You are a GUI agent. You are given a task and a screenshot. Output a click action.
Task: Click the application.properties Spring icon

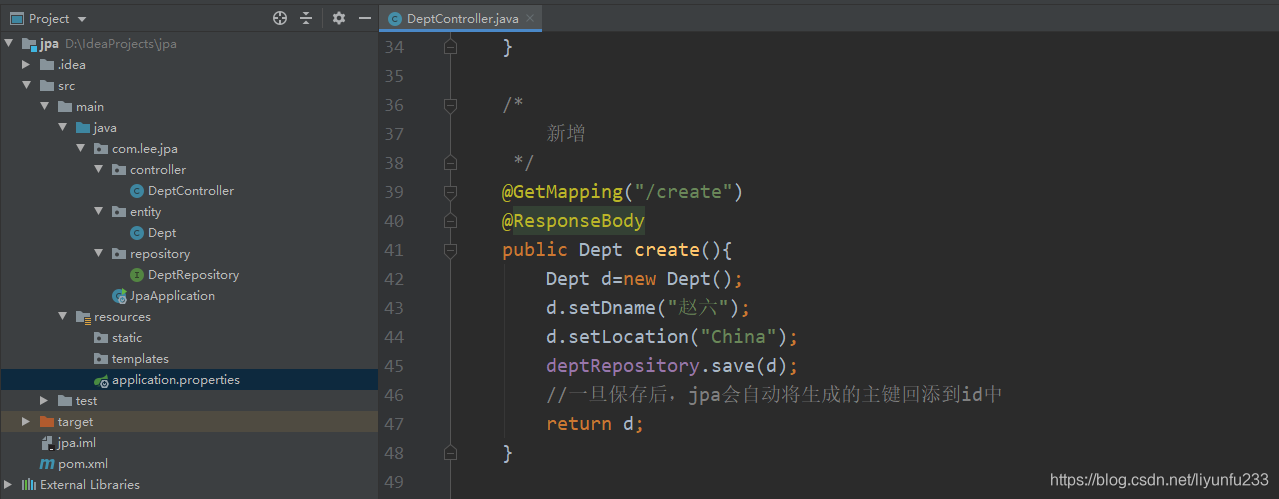101,380
